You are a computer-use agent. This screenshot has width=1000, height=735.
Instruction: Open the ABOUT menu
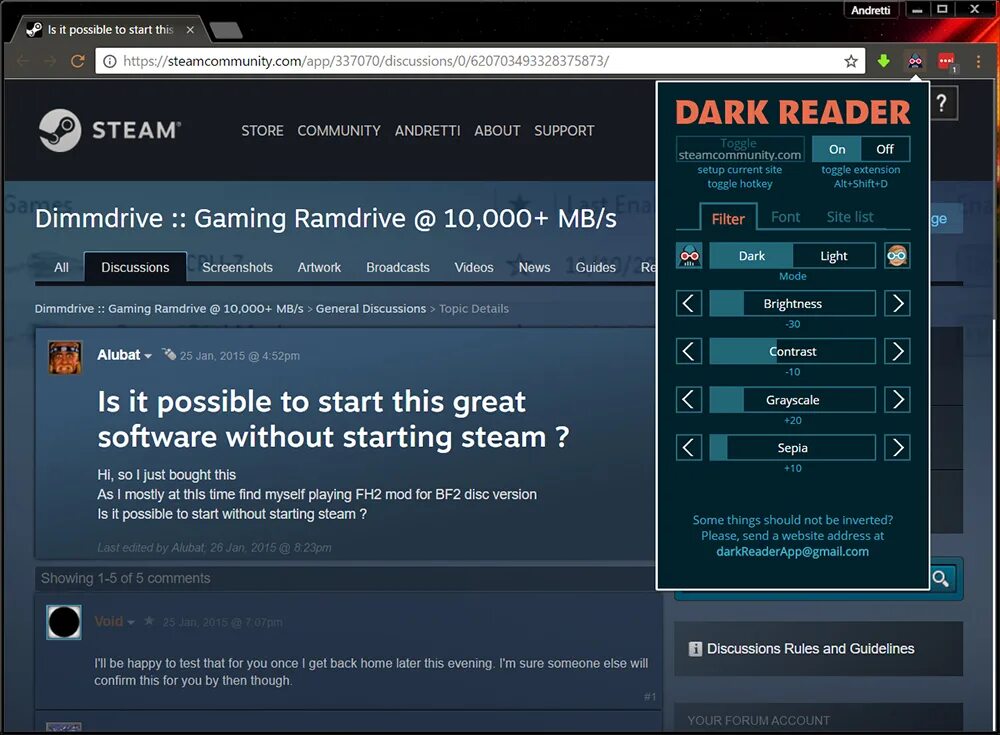(x=497, y=131)
